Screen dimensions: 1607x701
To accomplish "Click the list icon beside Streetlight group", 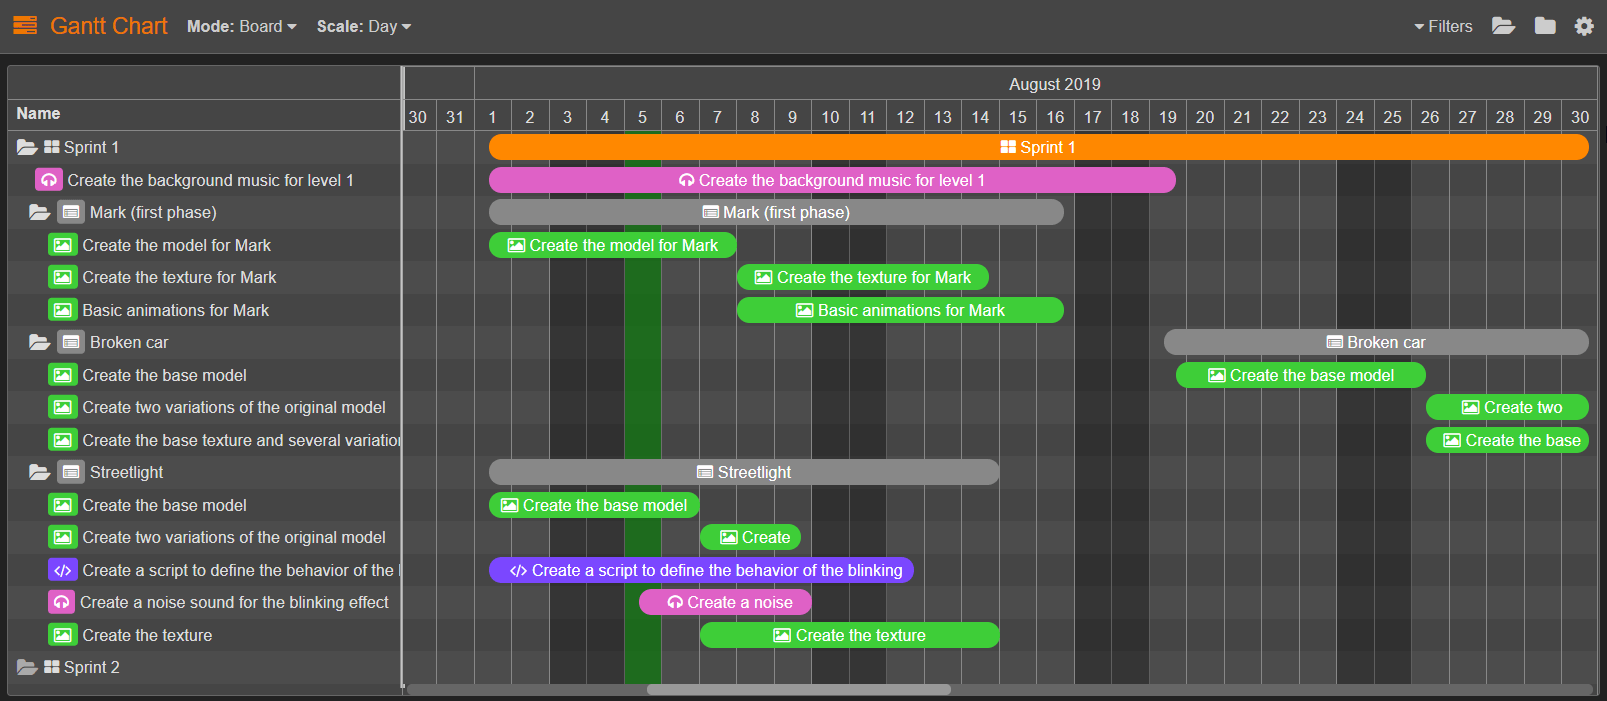I will point(71,472).
